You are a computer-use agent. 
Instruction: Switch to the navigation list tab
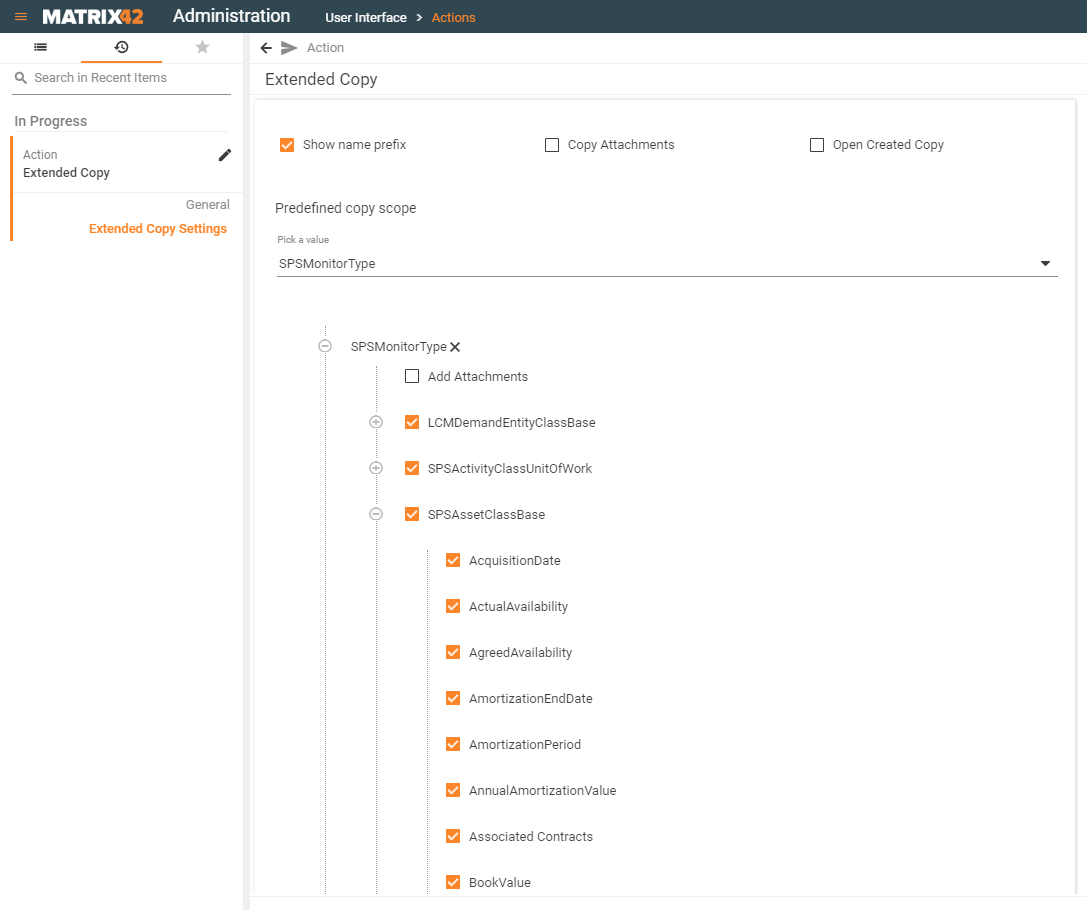(41, 47)
